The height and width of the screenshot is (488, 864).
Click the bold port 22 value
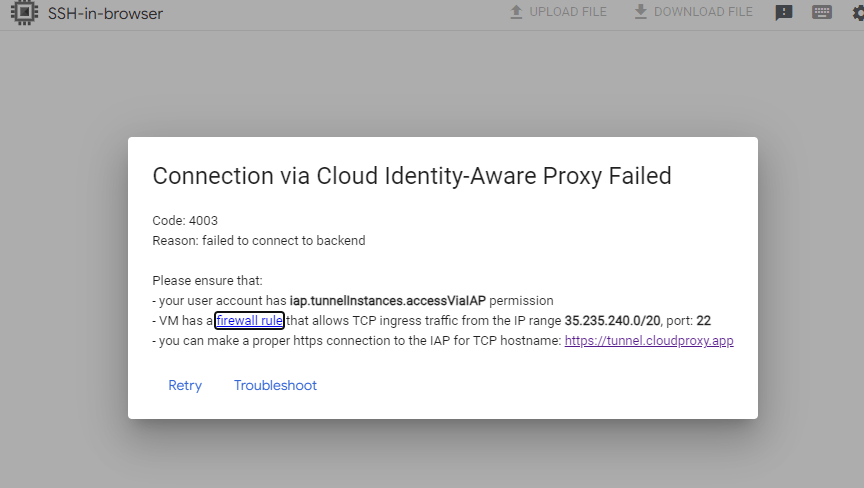coord(703,320)
